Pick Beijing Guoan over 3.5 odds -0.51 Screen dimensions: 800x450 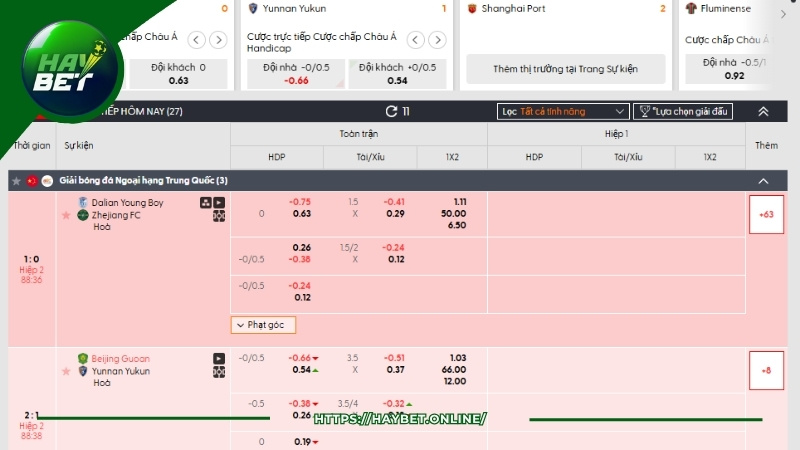click(394, 358)
